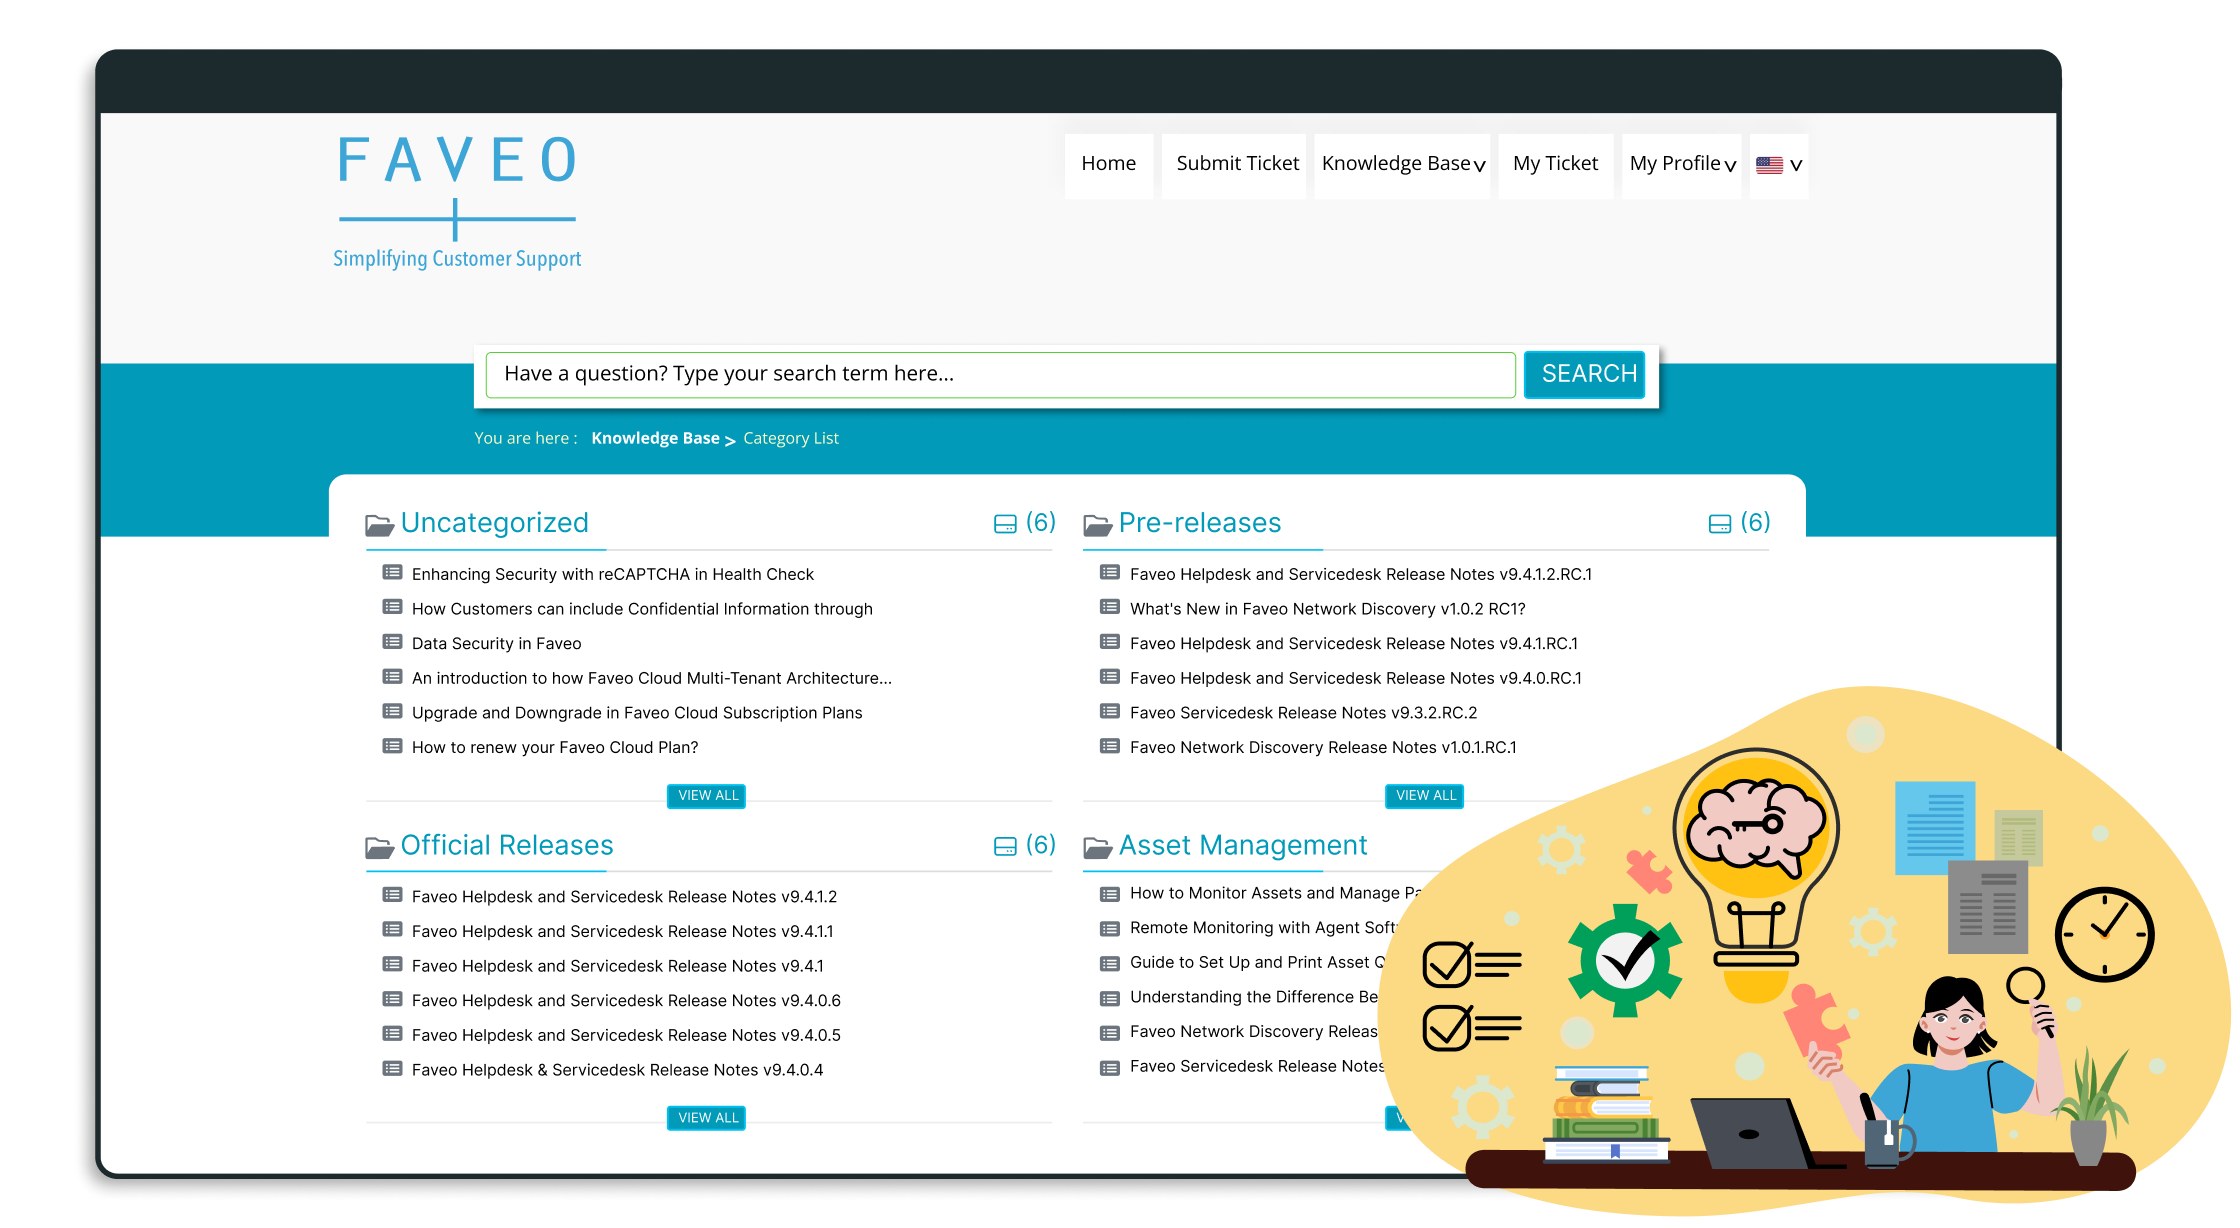Image resolution: width=2240 pixels, height=1228 pixels.
Task: Click the US flag language icon
Action: 1769,165
